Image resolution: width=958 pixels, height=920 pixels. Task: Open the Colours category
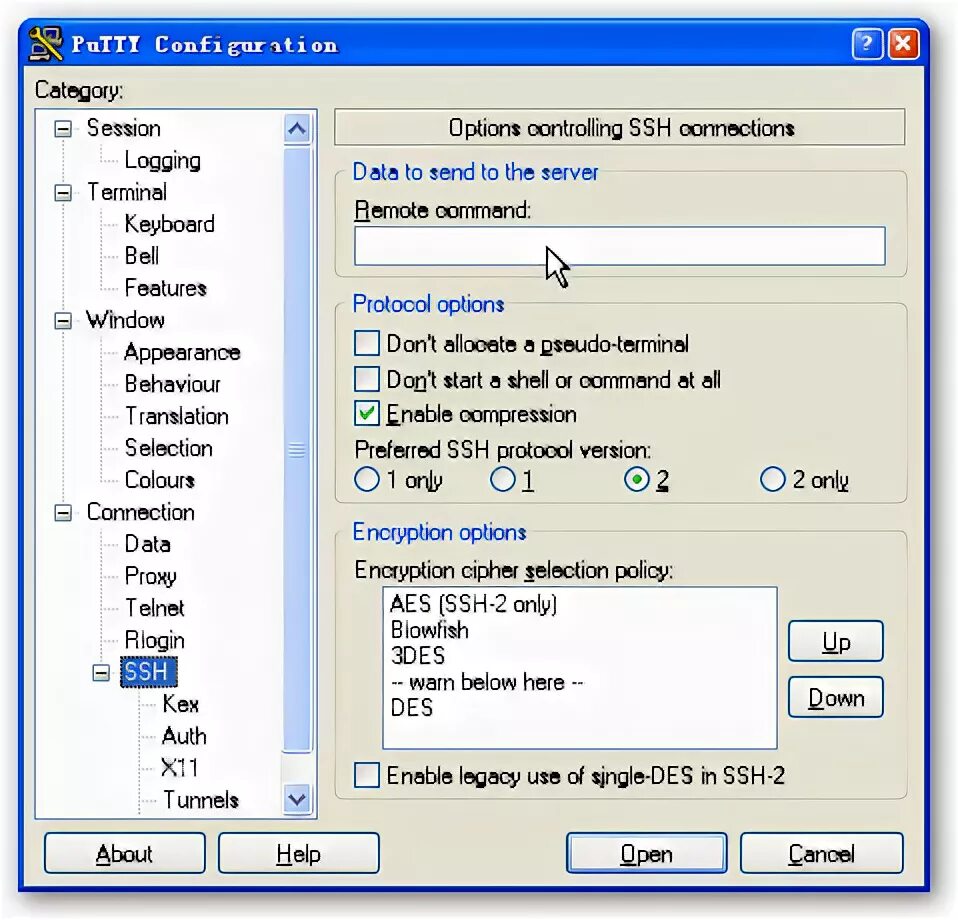pos(159,480)
